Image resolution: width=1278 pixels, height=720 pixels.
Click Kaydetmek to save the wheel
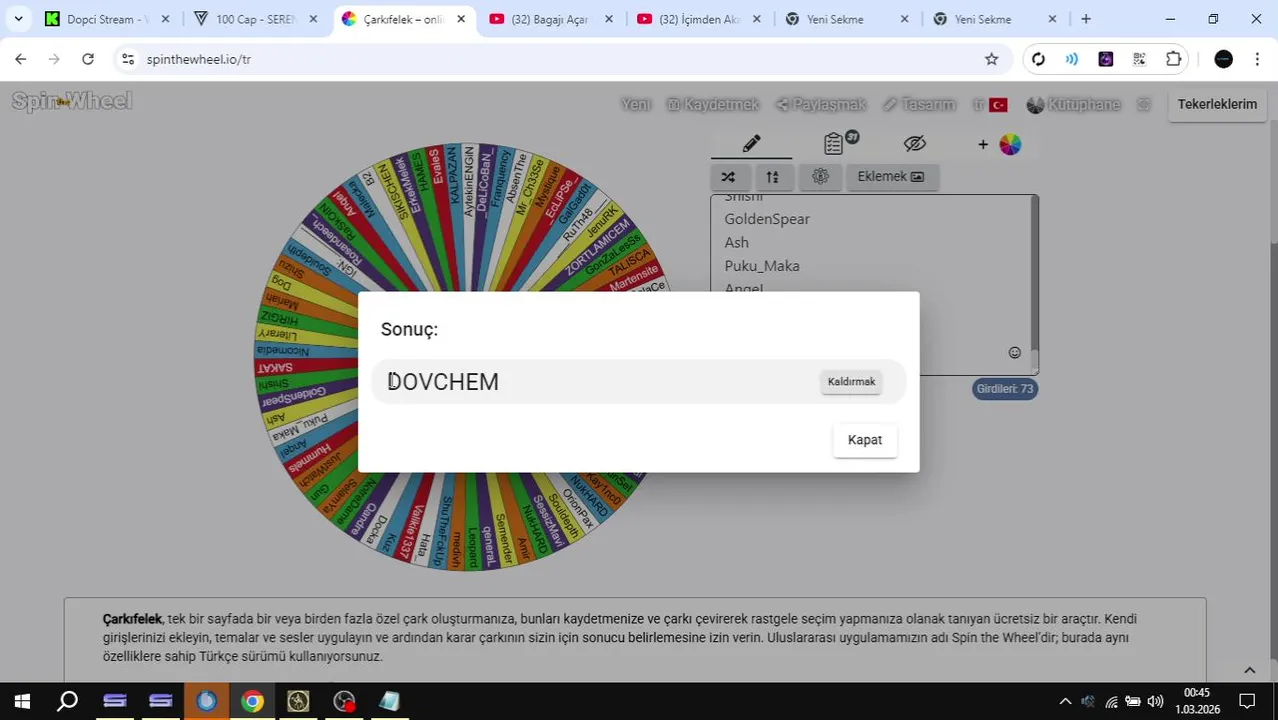click(713, 104)
